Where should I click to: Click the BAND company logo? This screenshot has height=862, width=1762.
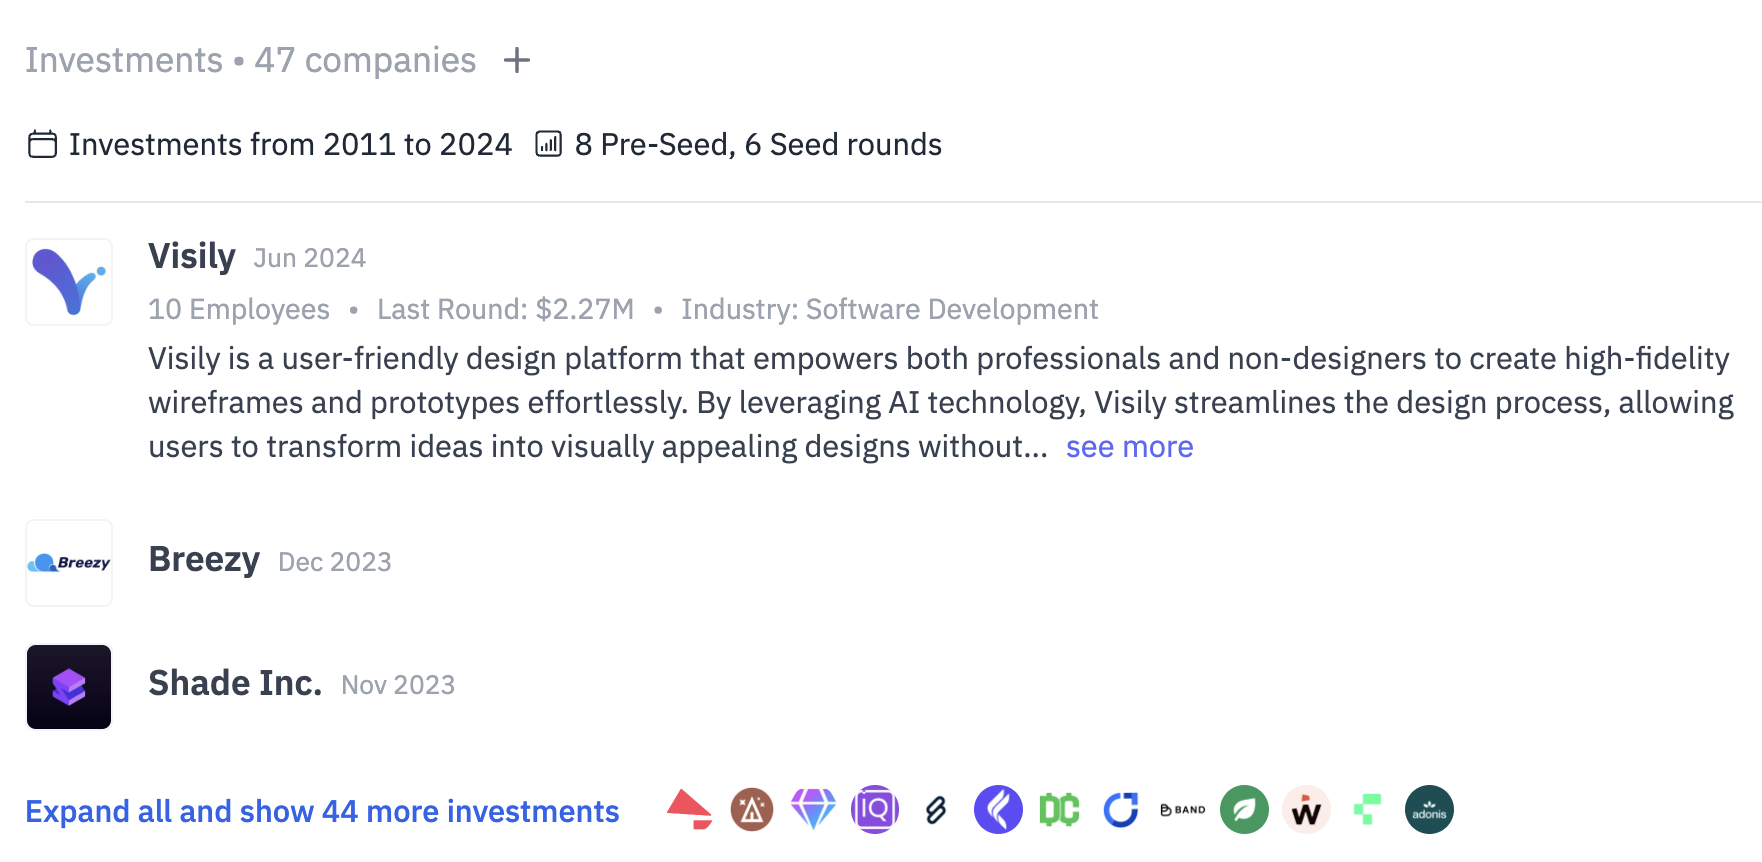pos(1183,810)
